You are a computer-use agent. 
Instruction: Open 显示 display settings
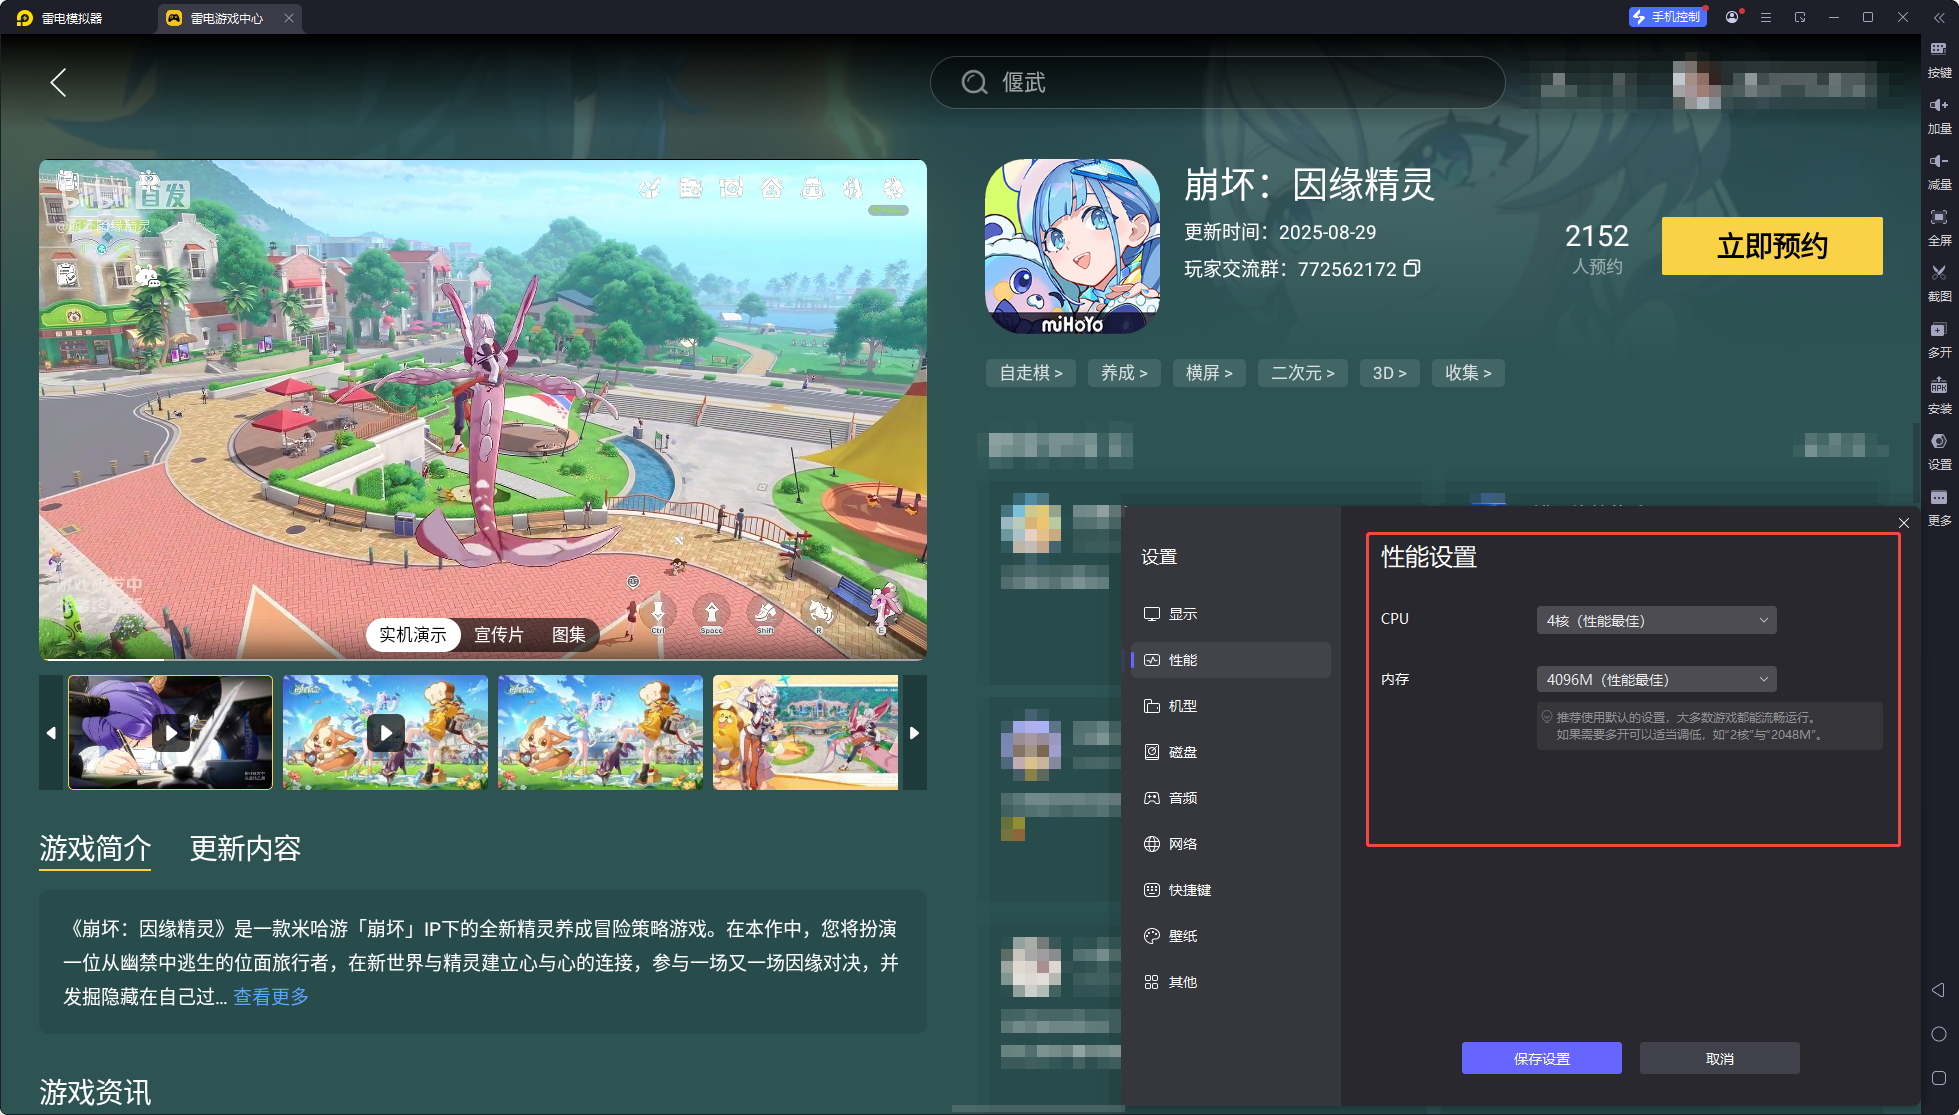coord(1231,614)
